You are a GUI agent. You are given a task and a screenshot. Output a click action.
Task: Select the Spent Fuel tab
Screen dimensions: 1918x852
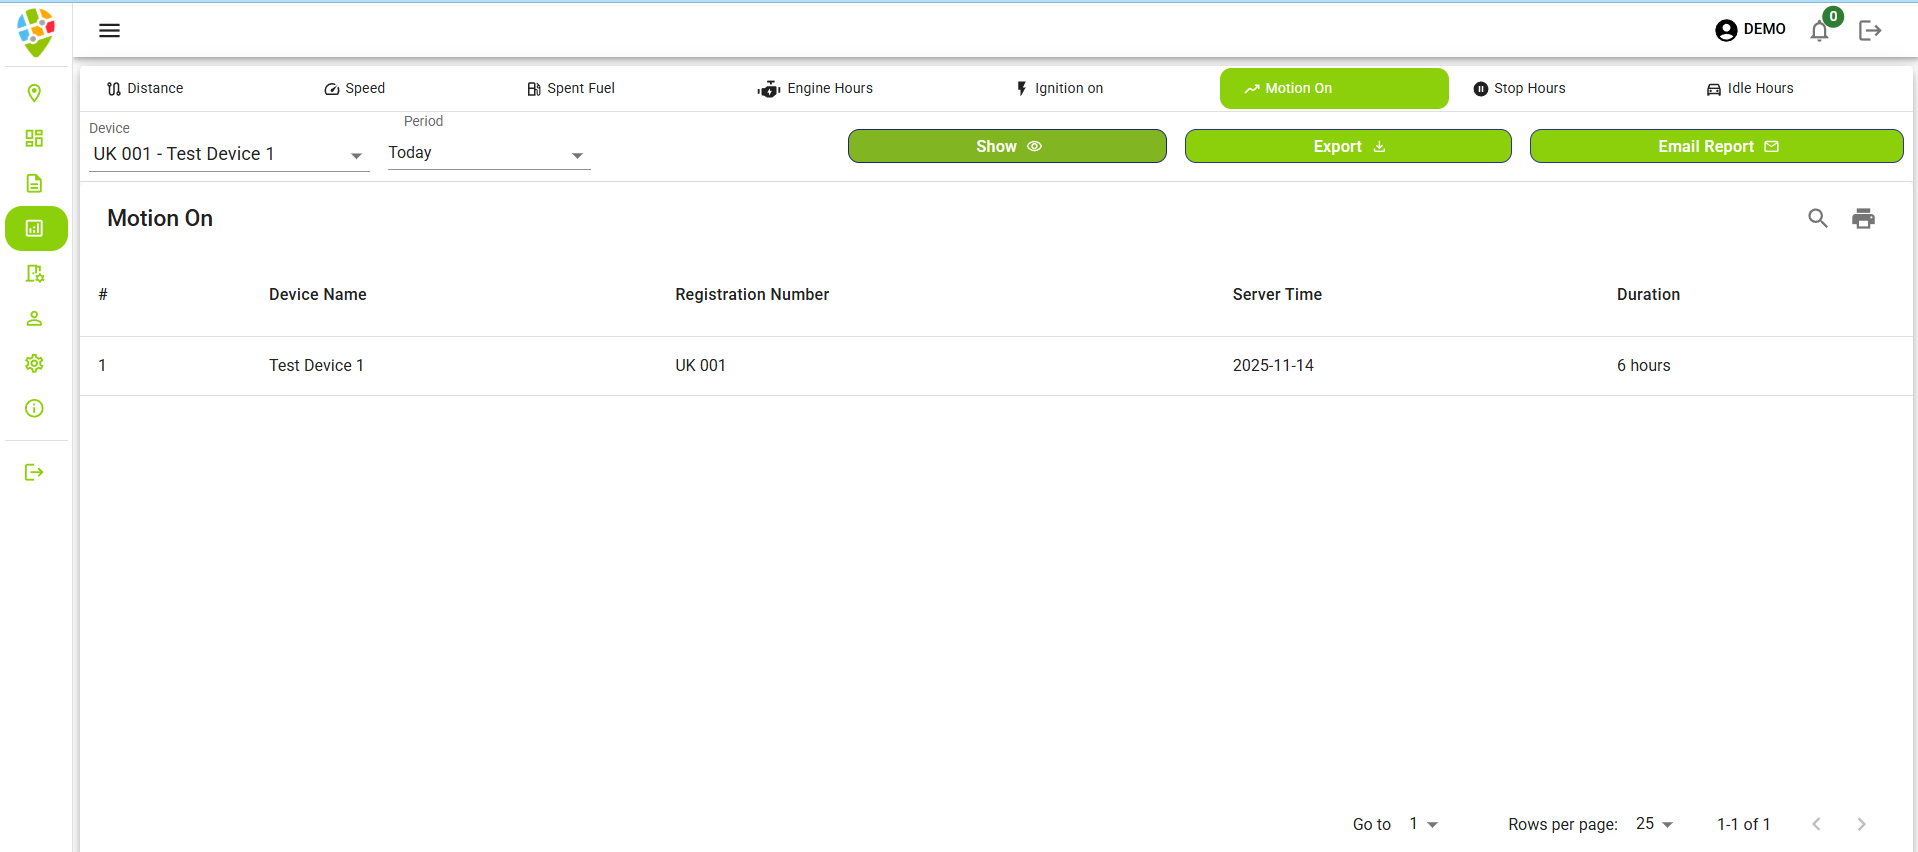coord(571,88)
